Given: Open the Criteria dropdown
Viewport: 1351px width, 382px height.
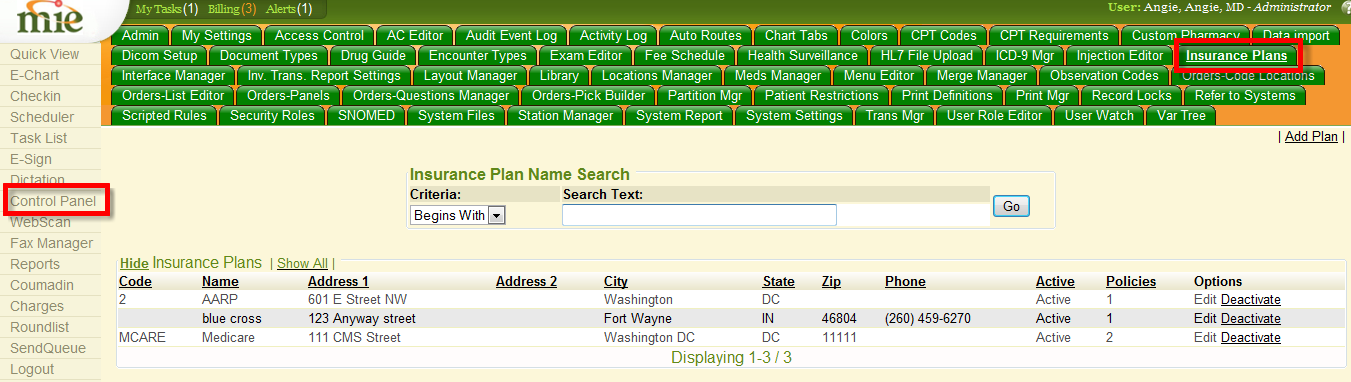Looking at the screenshot, I should (x=459, y=215).
